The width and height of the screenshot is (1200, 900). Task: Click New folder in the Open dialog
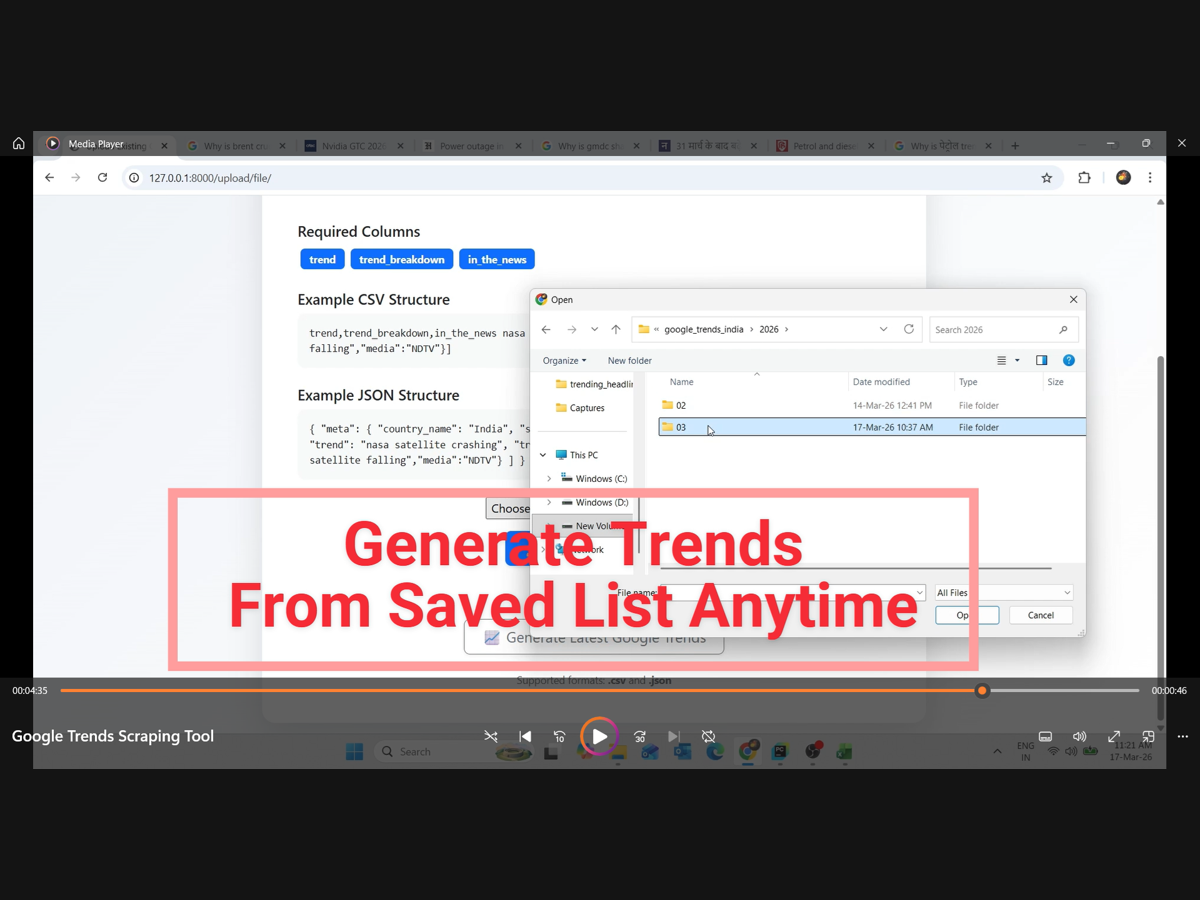pyautogui.click(x=629, y=361)
